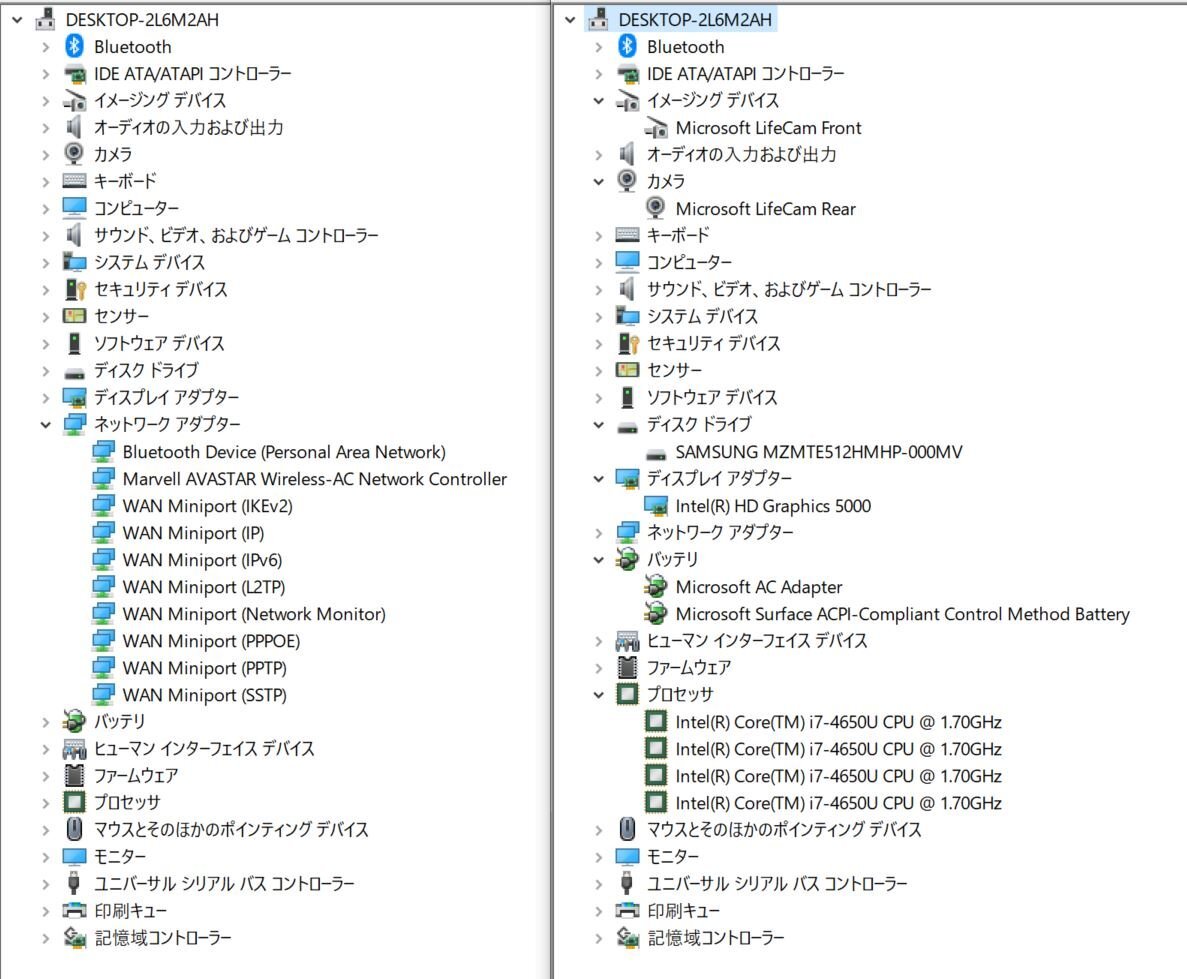Expand プロセッサ in left window
Screen dimensions: 1187x979
45,803
